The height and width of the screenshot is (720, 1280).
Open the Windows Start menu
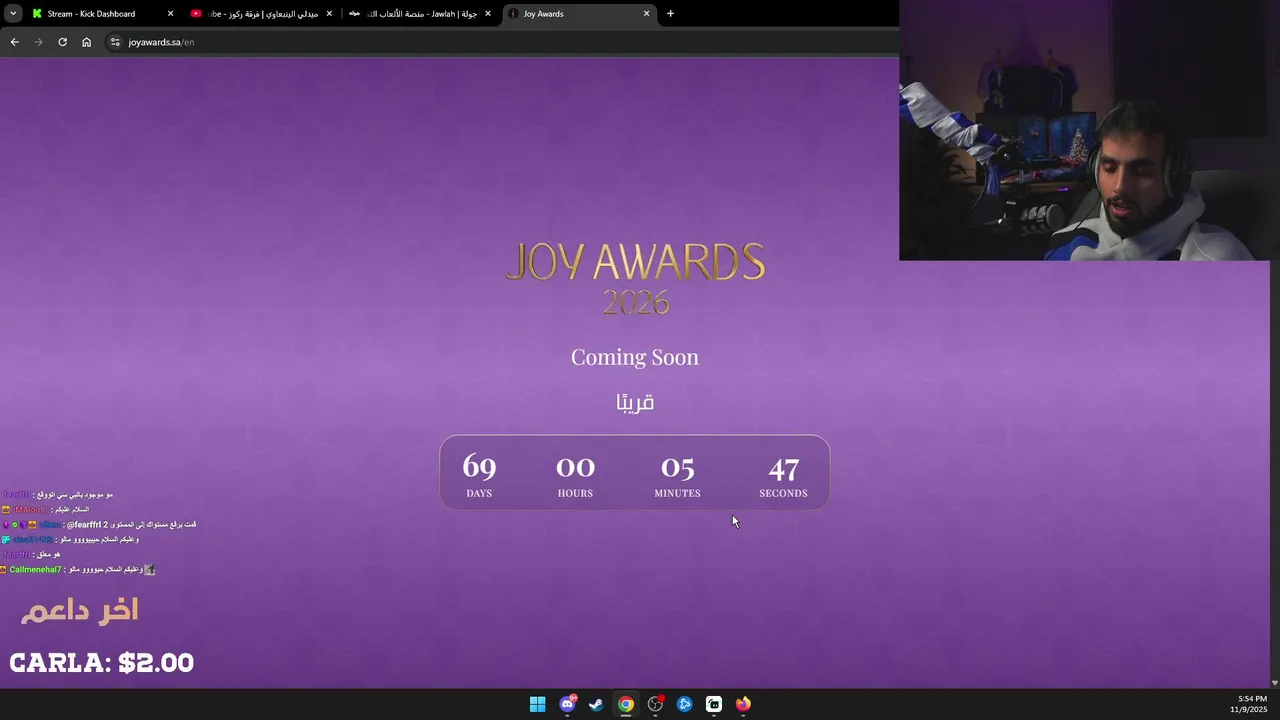pyautogui.click(x=537, y=704)
